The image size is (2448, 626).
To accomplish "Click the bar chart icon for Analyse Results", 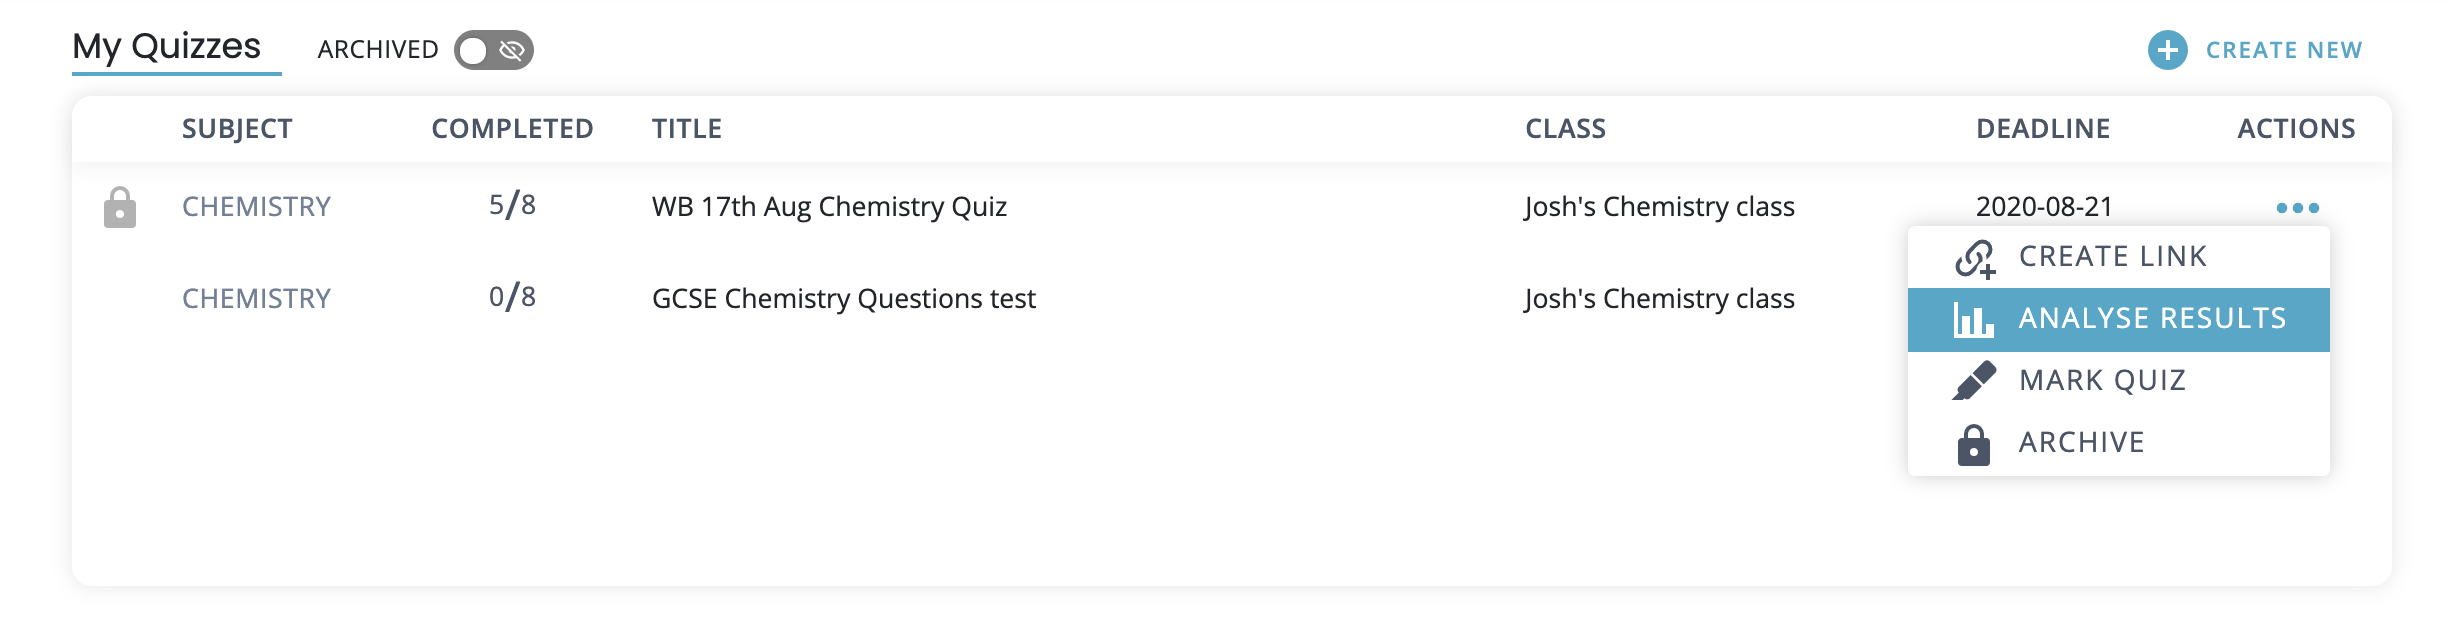I will 1973,320.
